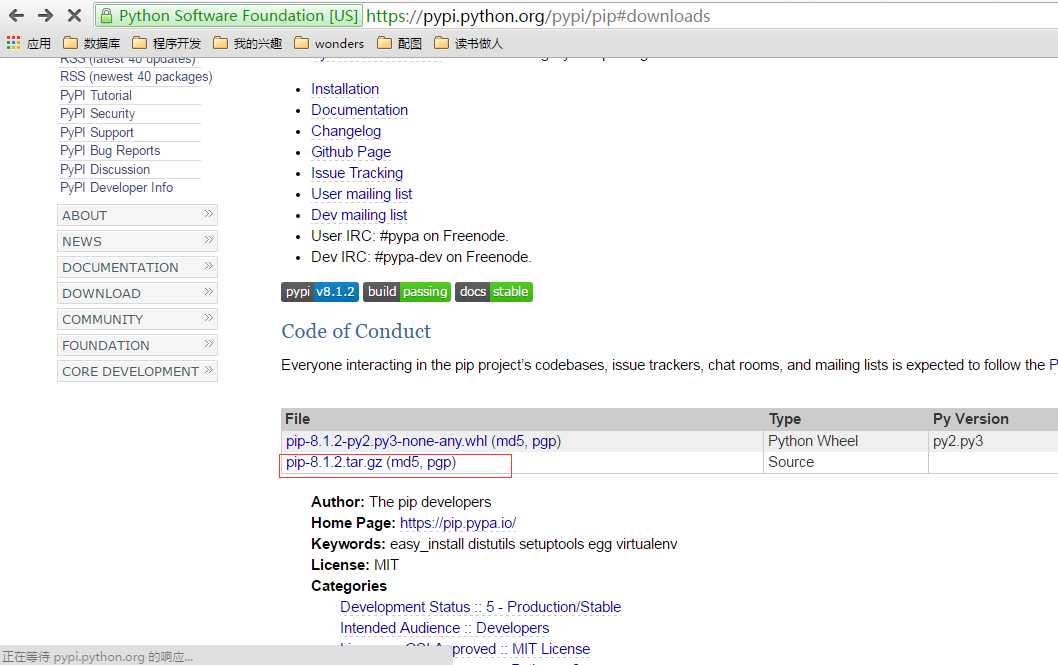Open the 程序开发 bookmark folder
Viewport: 1058px width, 665px height.
167,43
